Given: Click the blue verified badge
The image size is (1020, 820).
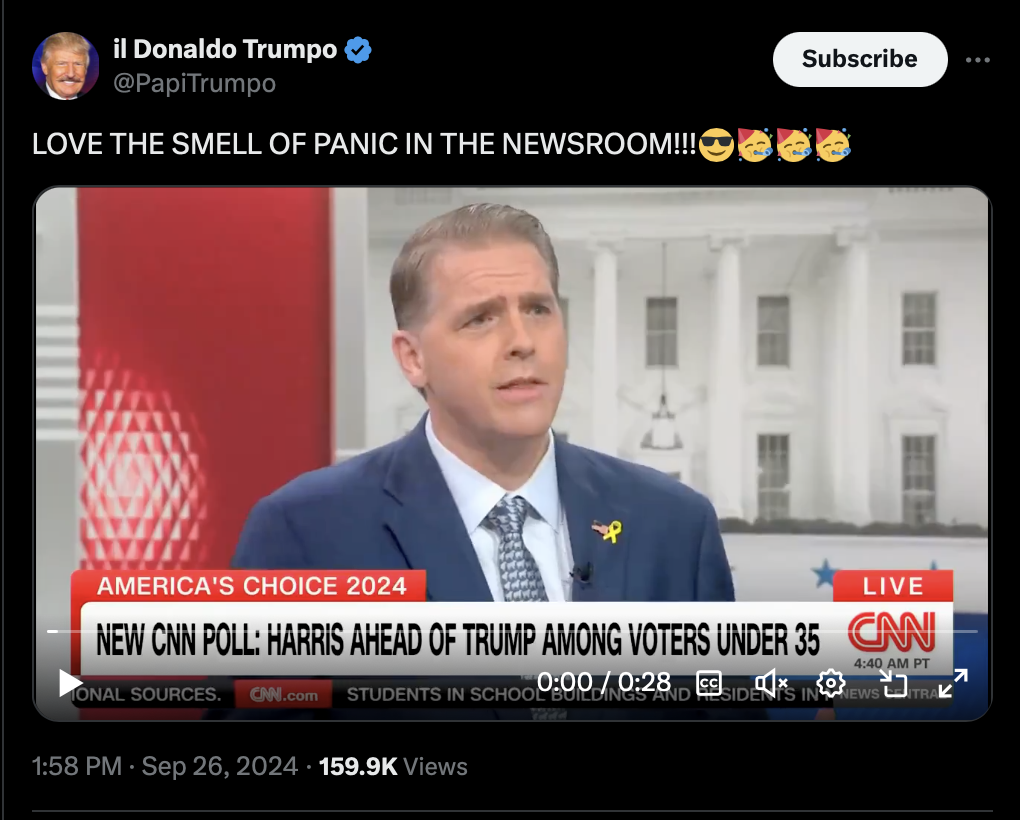Looking at the screenshot, I should tap(358, 50).
